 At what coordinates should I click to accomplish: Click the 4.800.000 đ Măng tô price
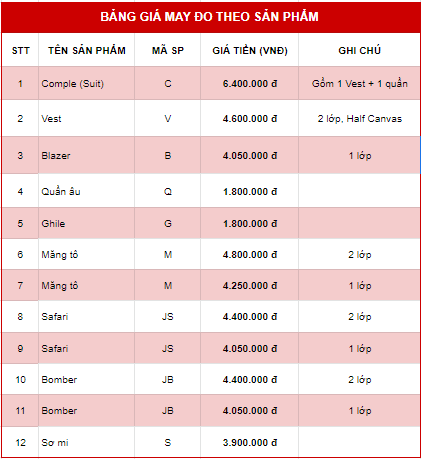coord(250,254)
